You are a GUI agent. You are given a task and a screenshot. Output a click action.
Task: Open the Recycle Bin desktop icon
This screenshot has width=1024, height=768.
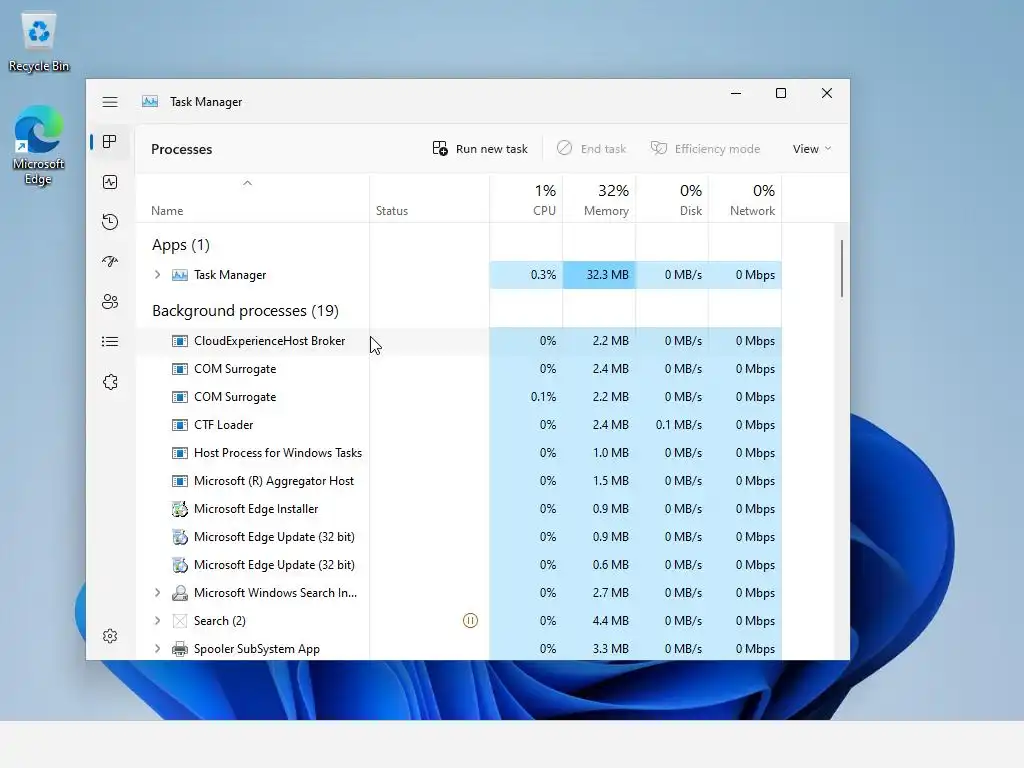pyautogui.click(x=39, y=40)
